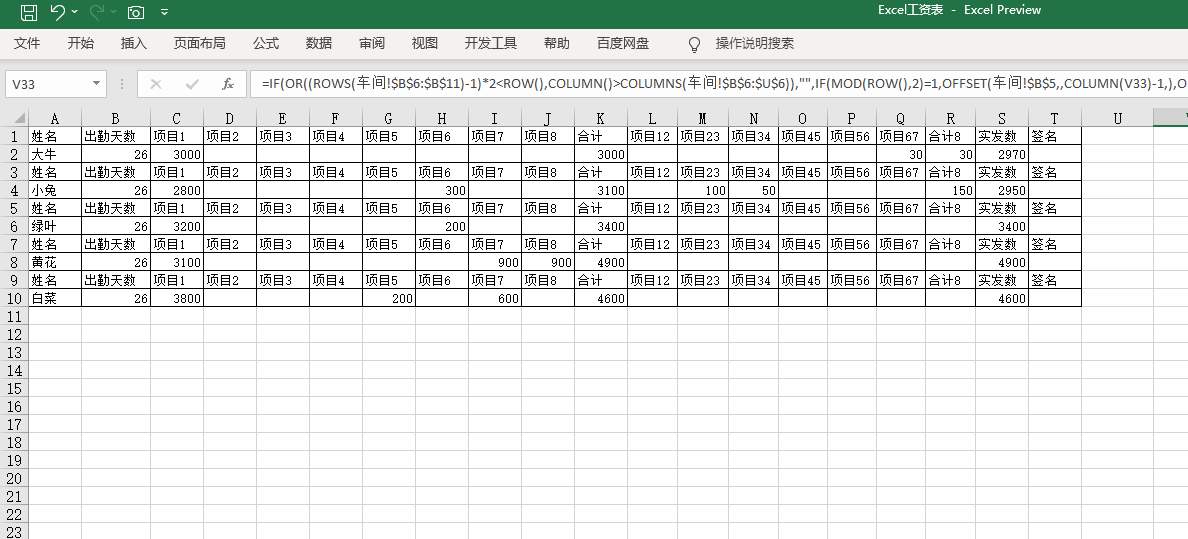
Task: Open the 视图 ribbon tab
Action: 425,43
